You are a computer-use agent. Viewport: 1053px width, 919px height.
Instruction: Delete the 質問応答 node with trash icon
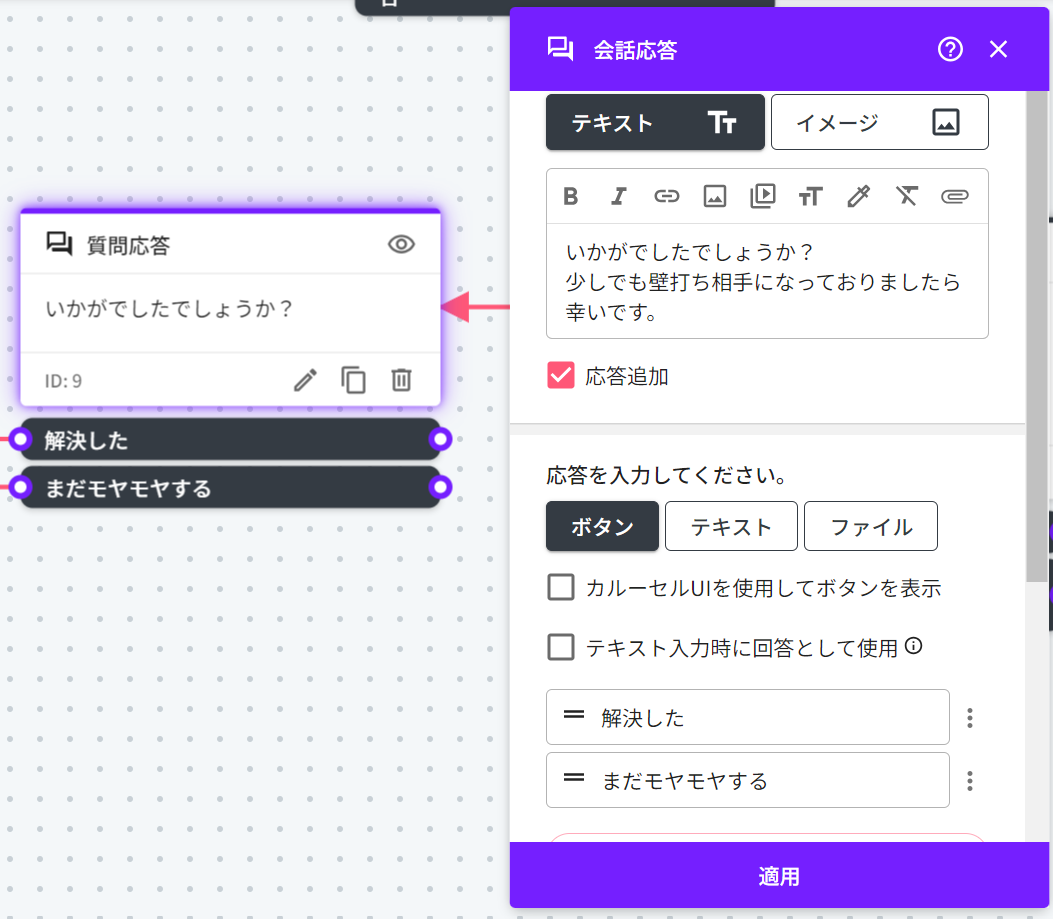[401, 380]
